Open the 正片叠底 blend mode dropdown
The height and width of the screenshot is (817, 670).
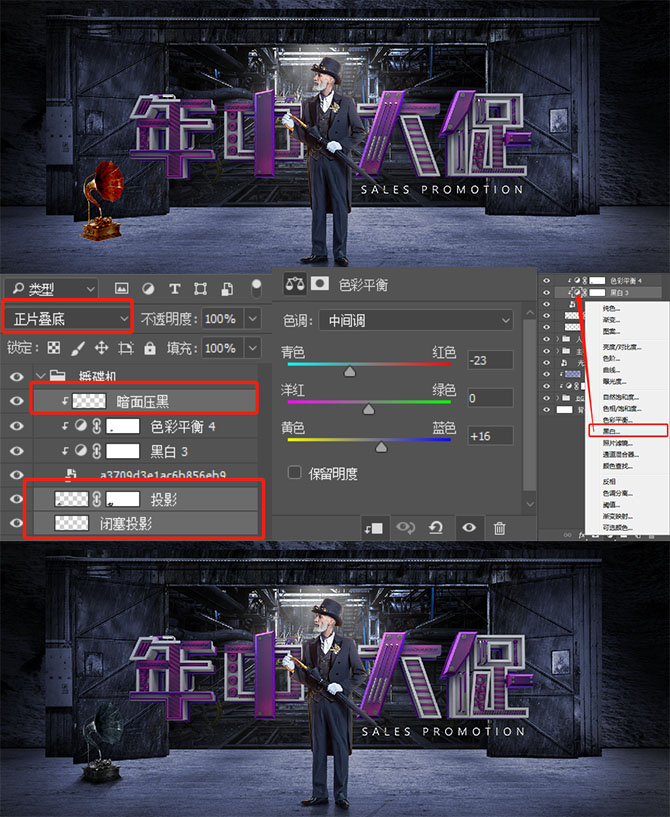[x=68, y=318]
